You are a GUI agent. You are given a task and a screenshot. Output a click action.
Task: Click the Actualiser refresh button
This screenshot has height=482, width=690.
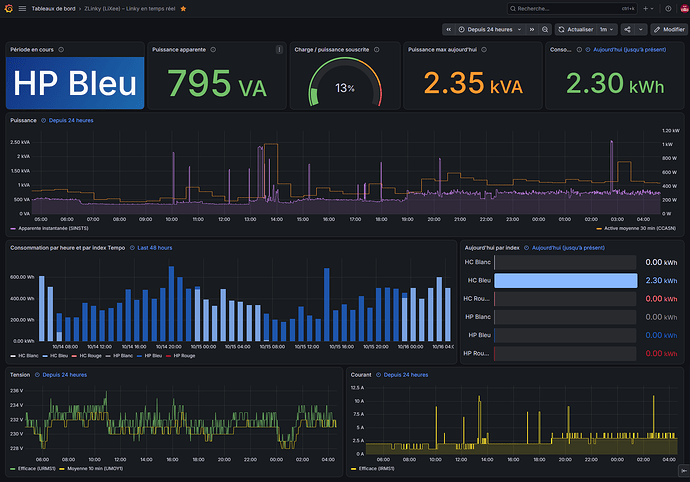coord(576,29)
